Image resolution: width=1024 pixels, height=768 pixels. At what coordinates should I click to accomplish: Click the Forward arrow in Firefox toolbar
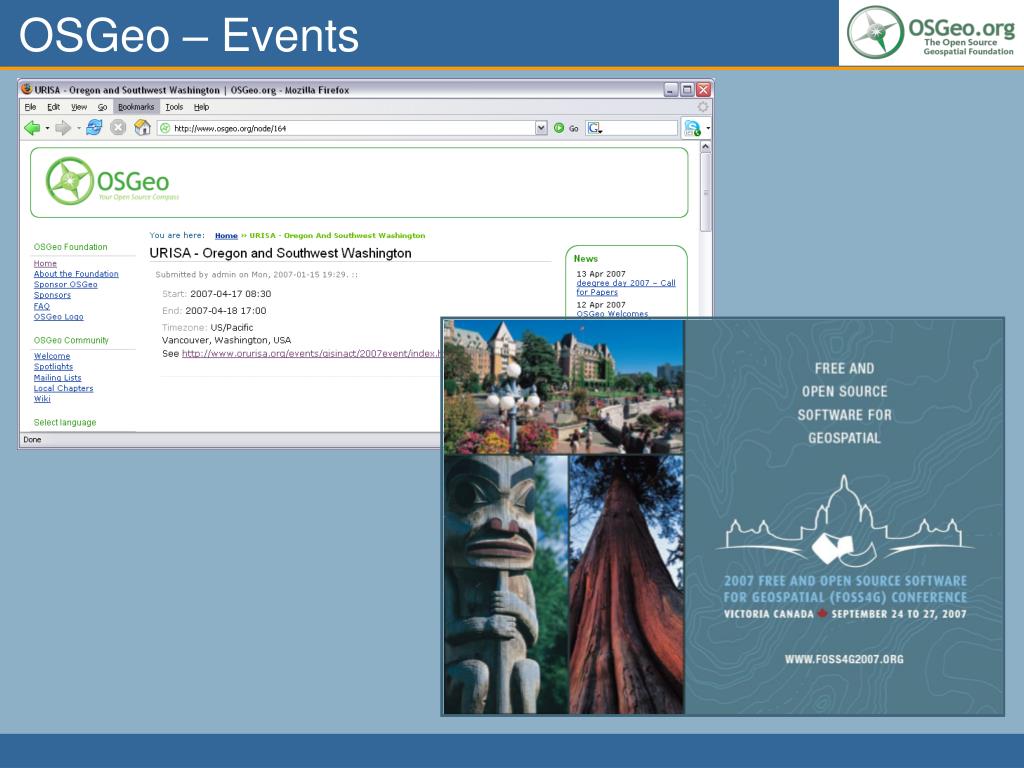coord(63,128)
